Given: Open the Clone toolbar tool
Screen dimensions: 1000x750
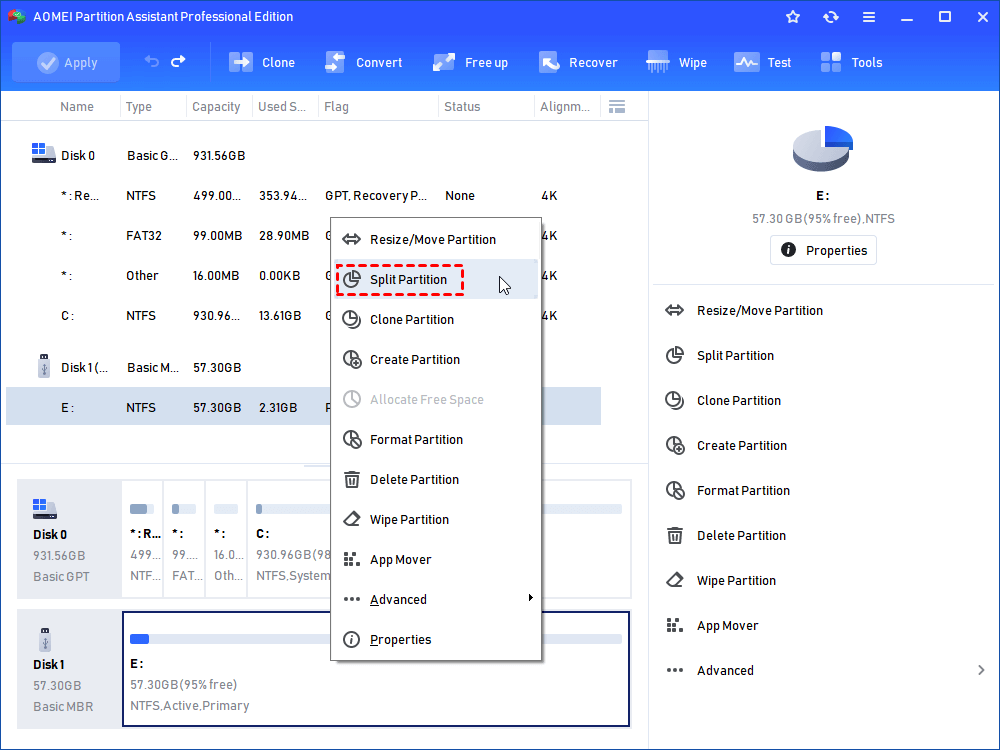Looking at the screenshot, I should click(x=262, y=62).
